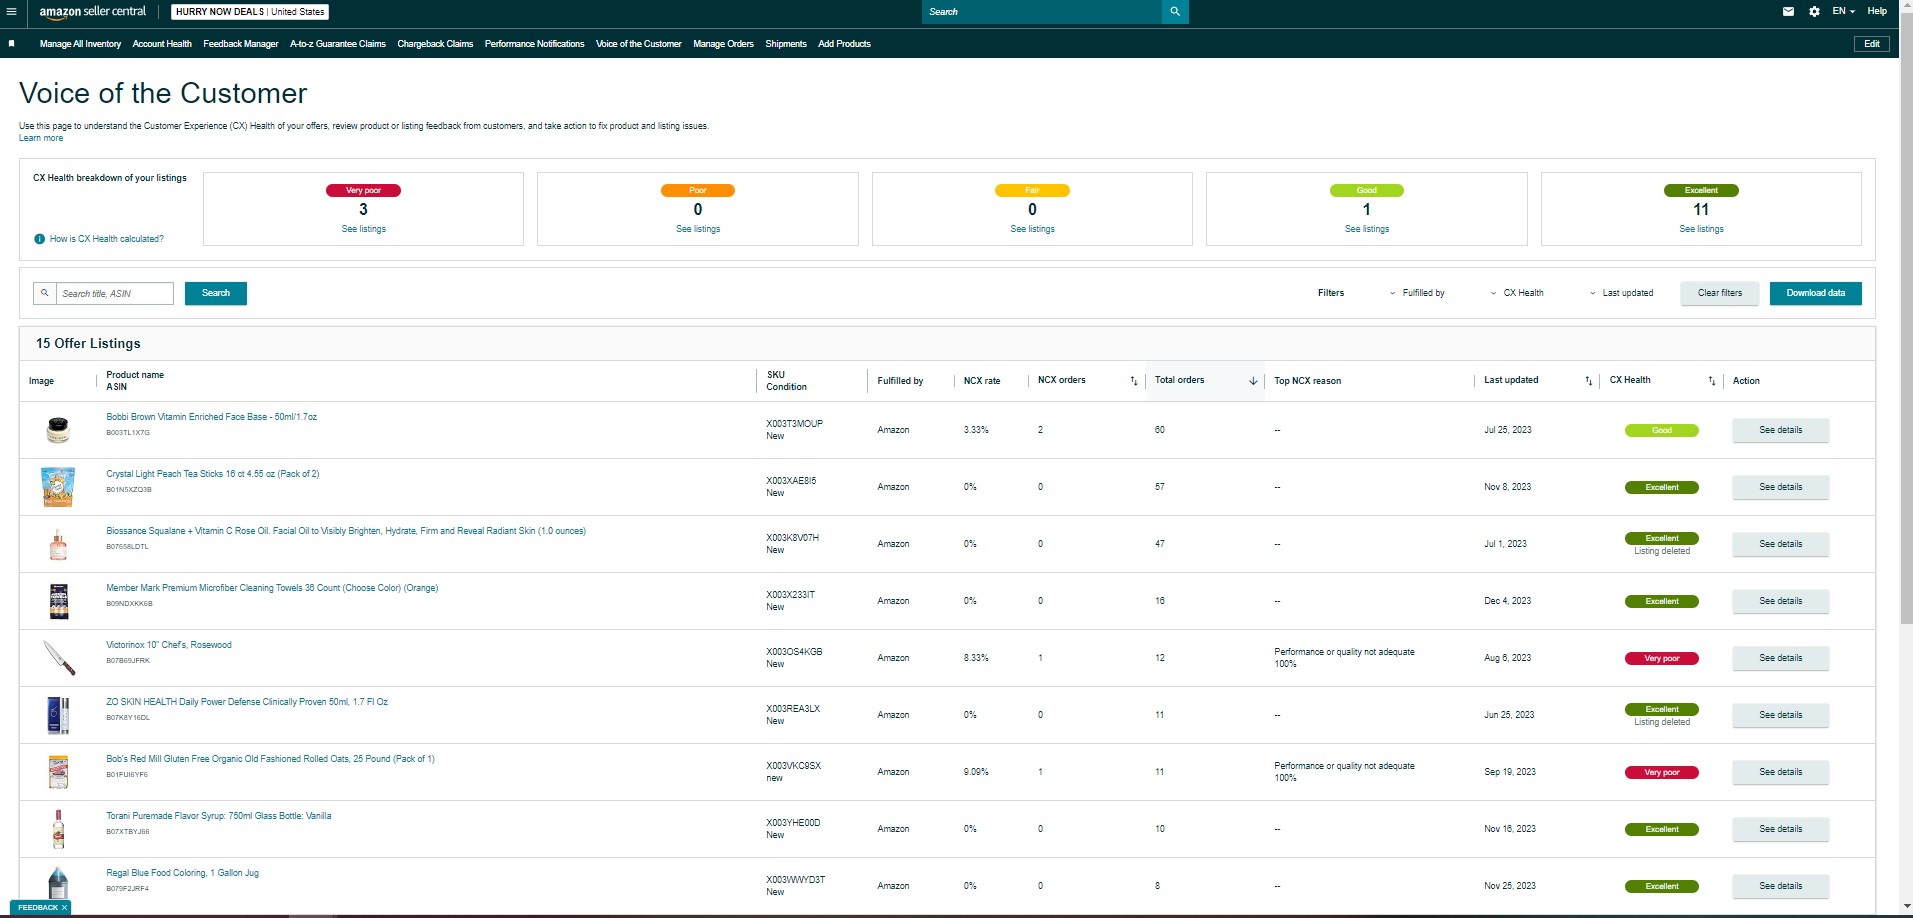The image size is (1913, 918).
Task: Open the Last updated filter dropdown
Action: click(1621, 293)
